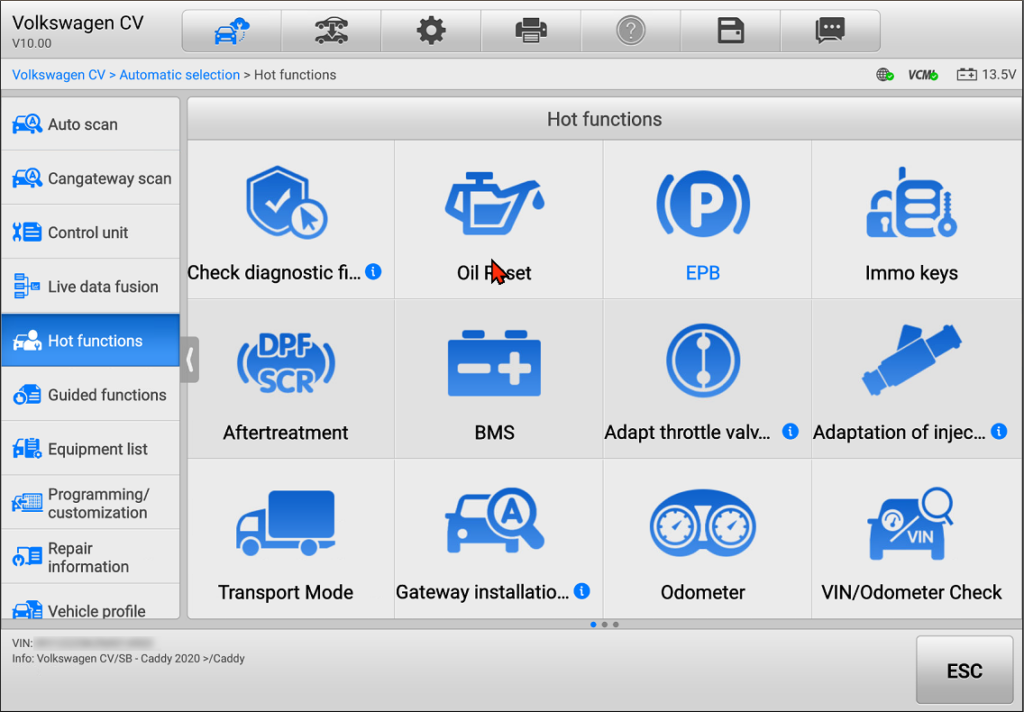
Task: Open BMS battery icon
Action: 494,363
